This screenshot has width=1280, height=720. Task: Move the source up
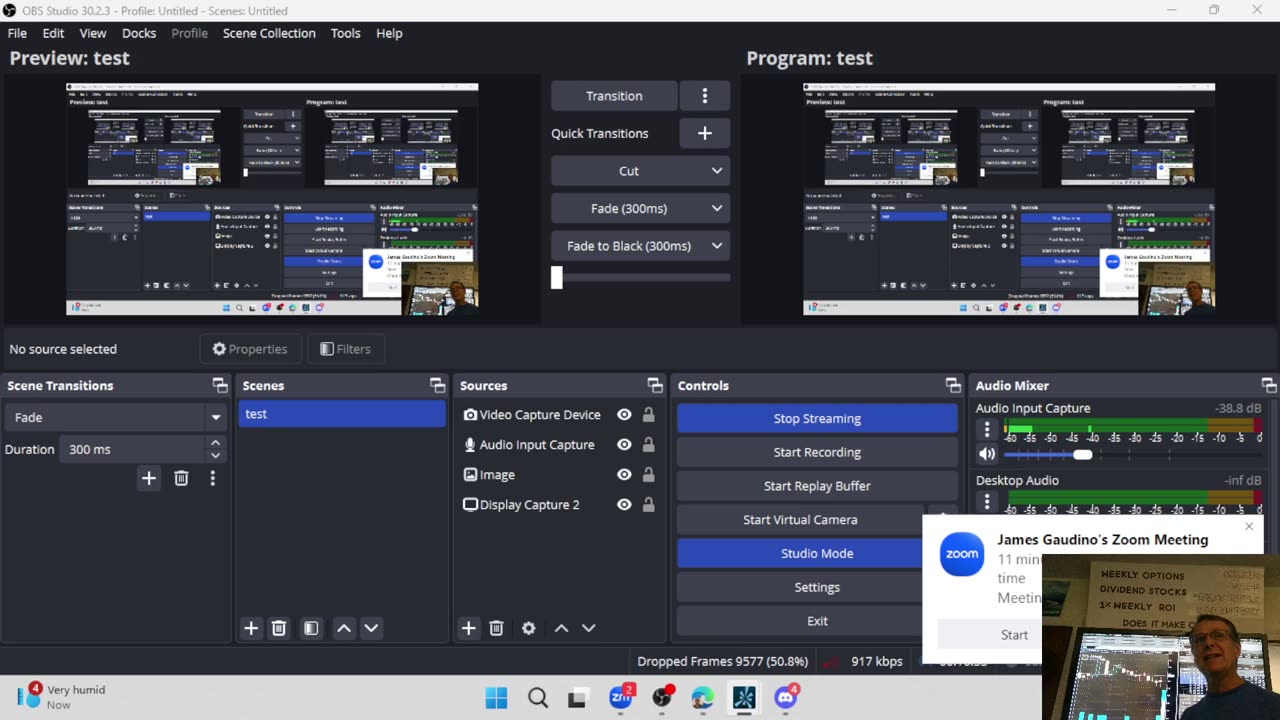(562, 628)
